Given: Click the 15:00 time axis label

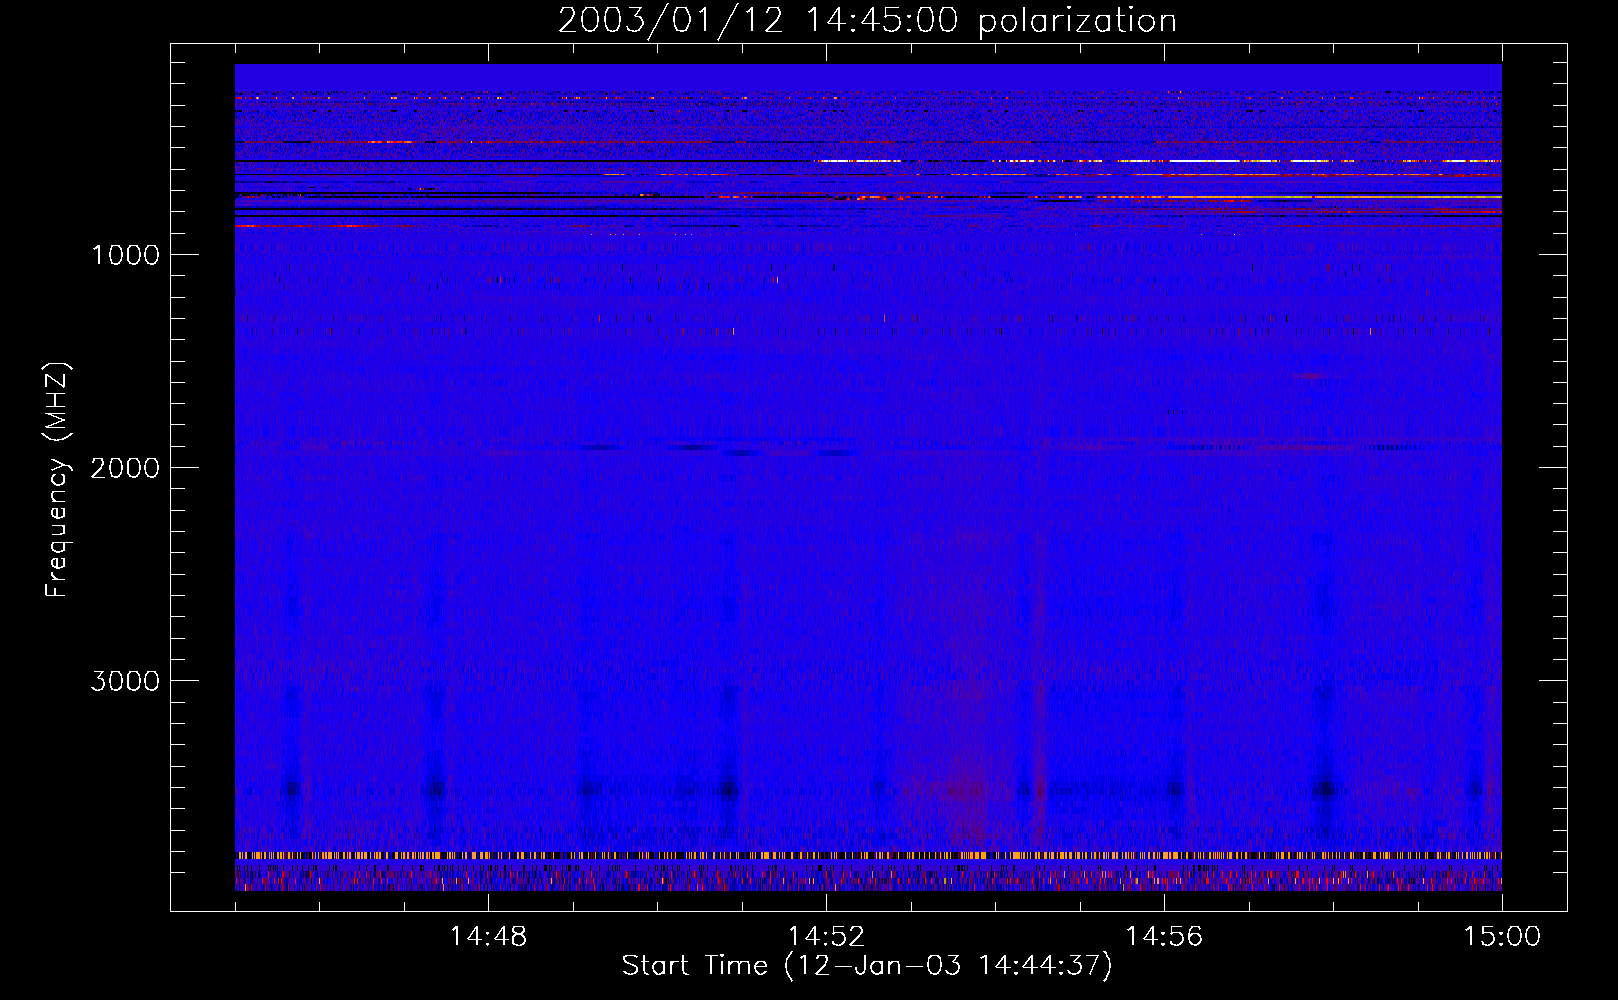Looking at the screenshot, I should click(1502, 937).
